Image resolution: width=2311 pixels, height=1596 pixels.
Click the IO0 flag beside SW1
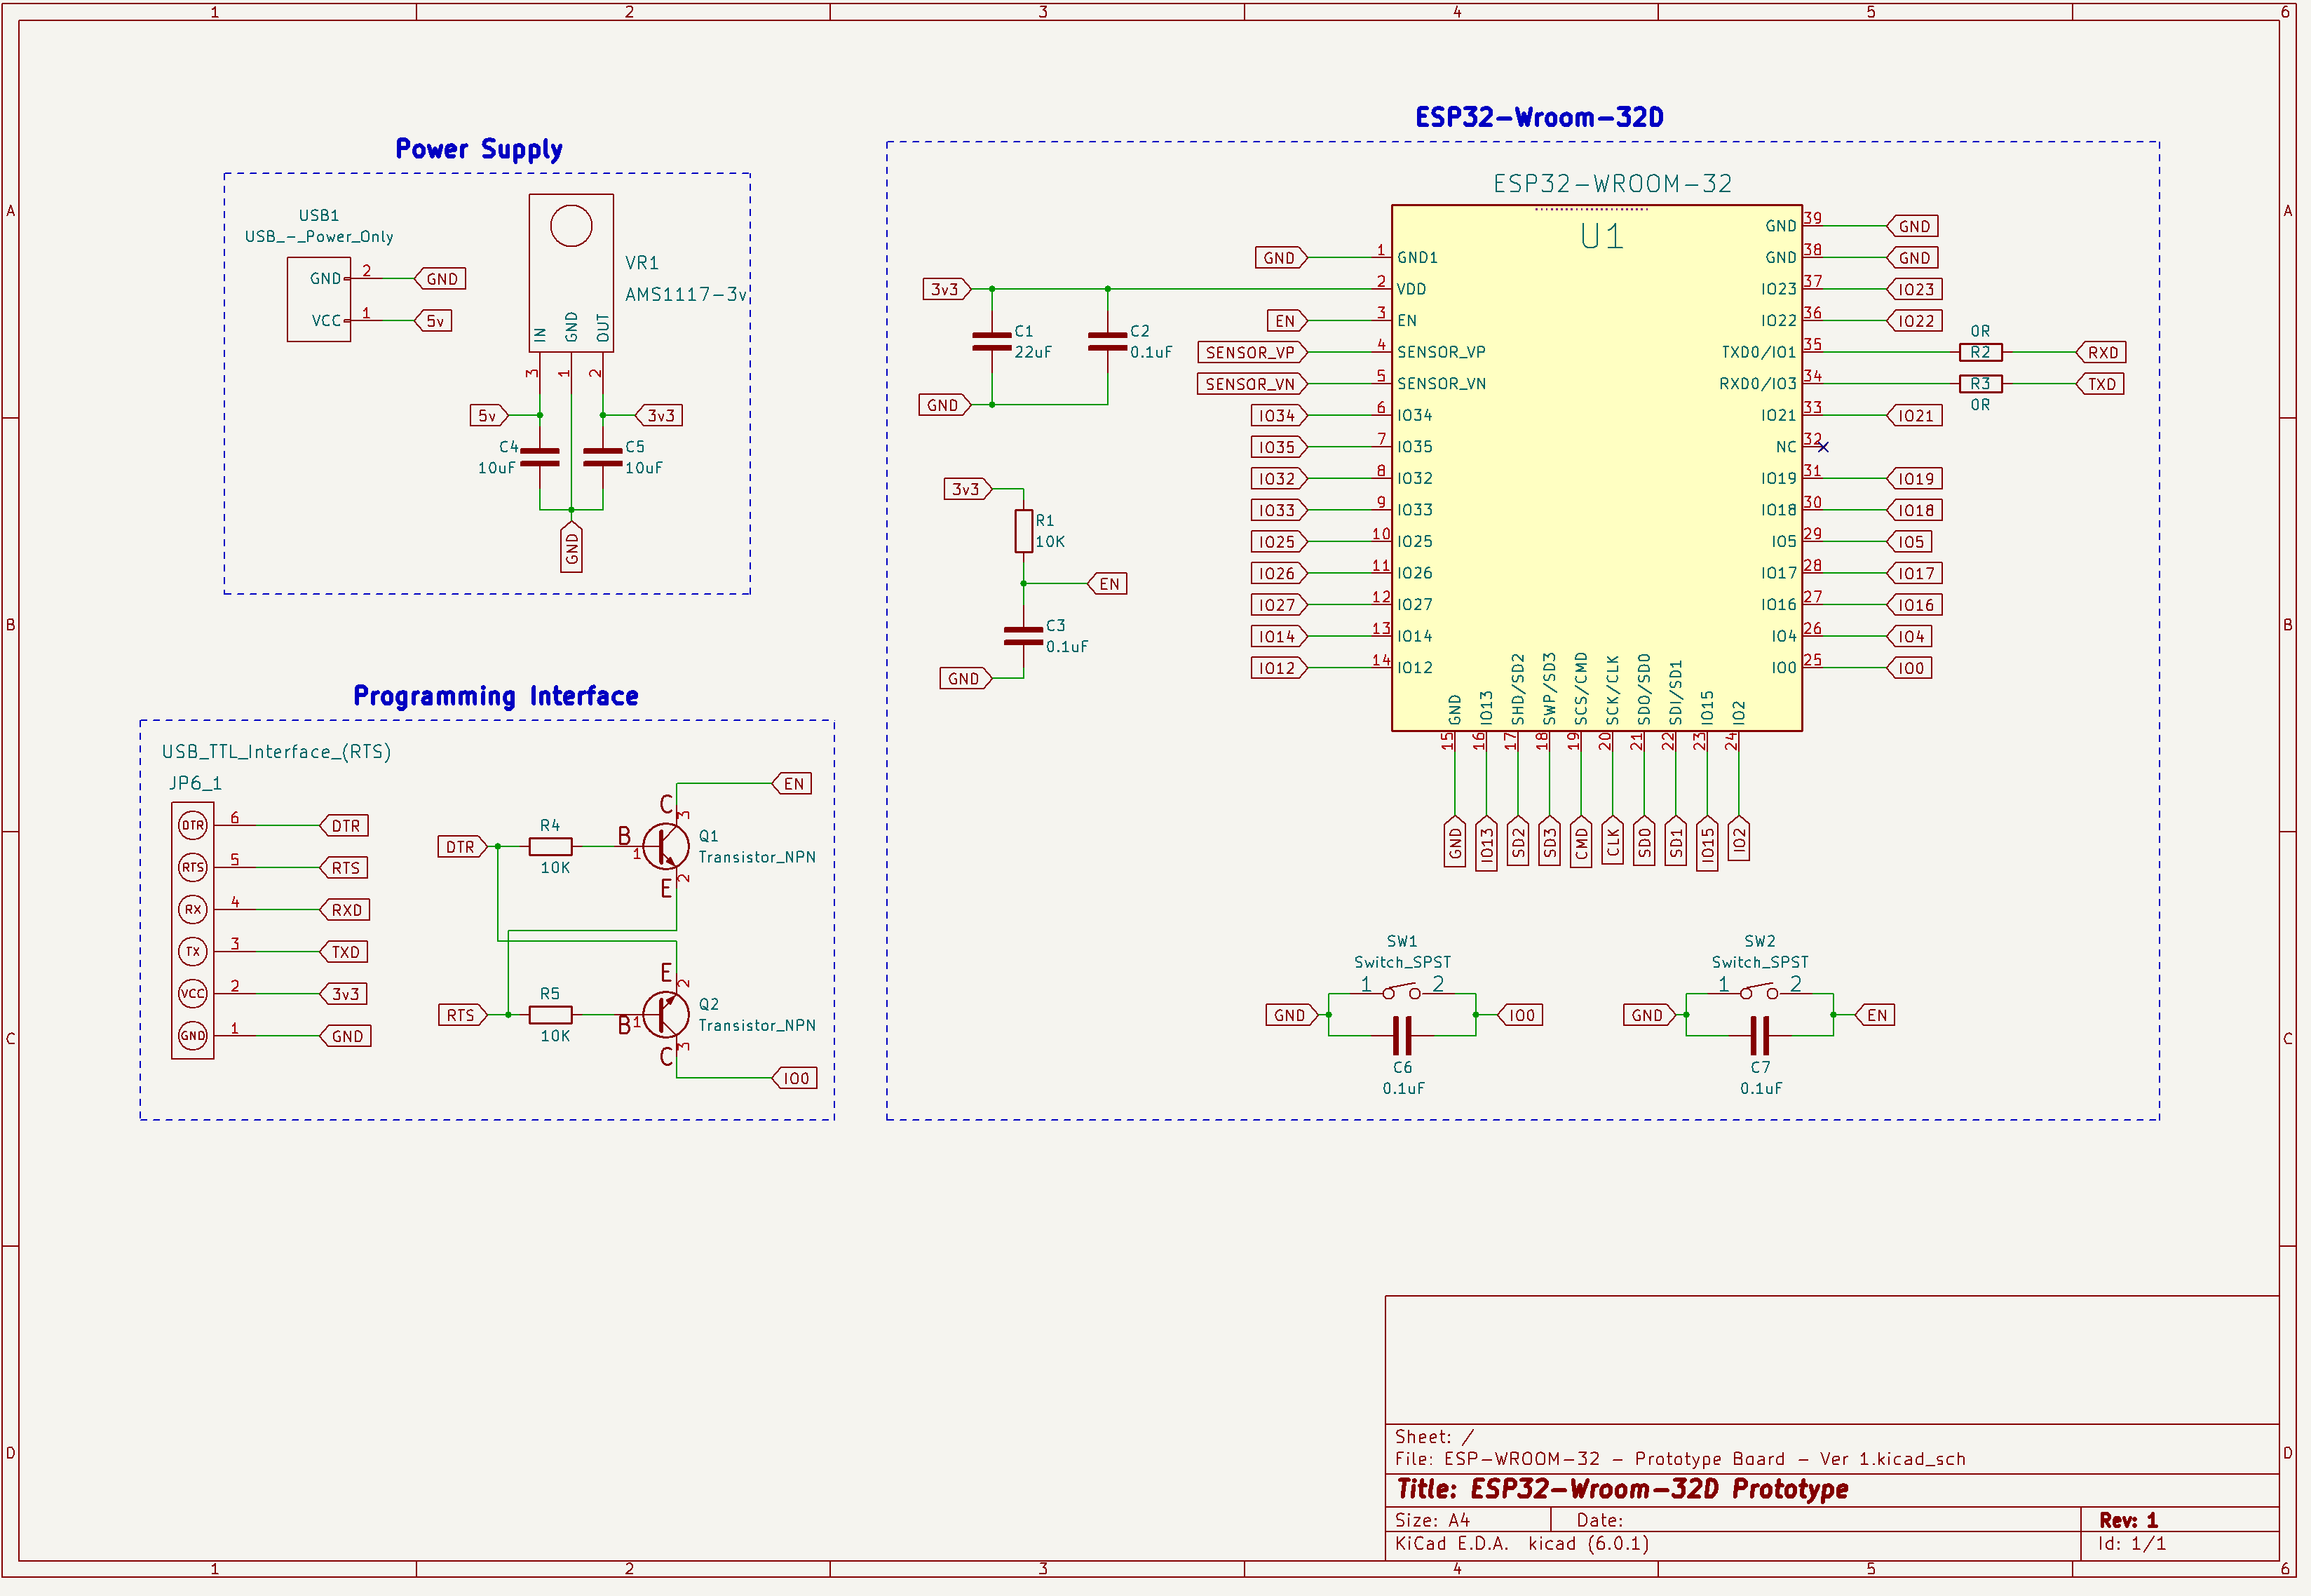pyautogui.click(x=1520, y=1014)
